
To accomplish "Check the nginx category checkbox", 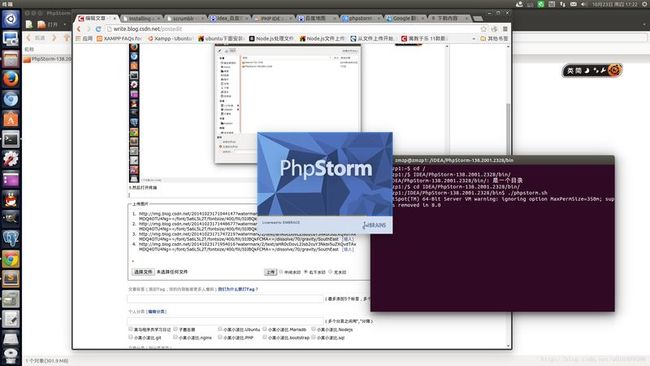I will 175,337.
